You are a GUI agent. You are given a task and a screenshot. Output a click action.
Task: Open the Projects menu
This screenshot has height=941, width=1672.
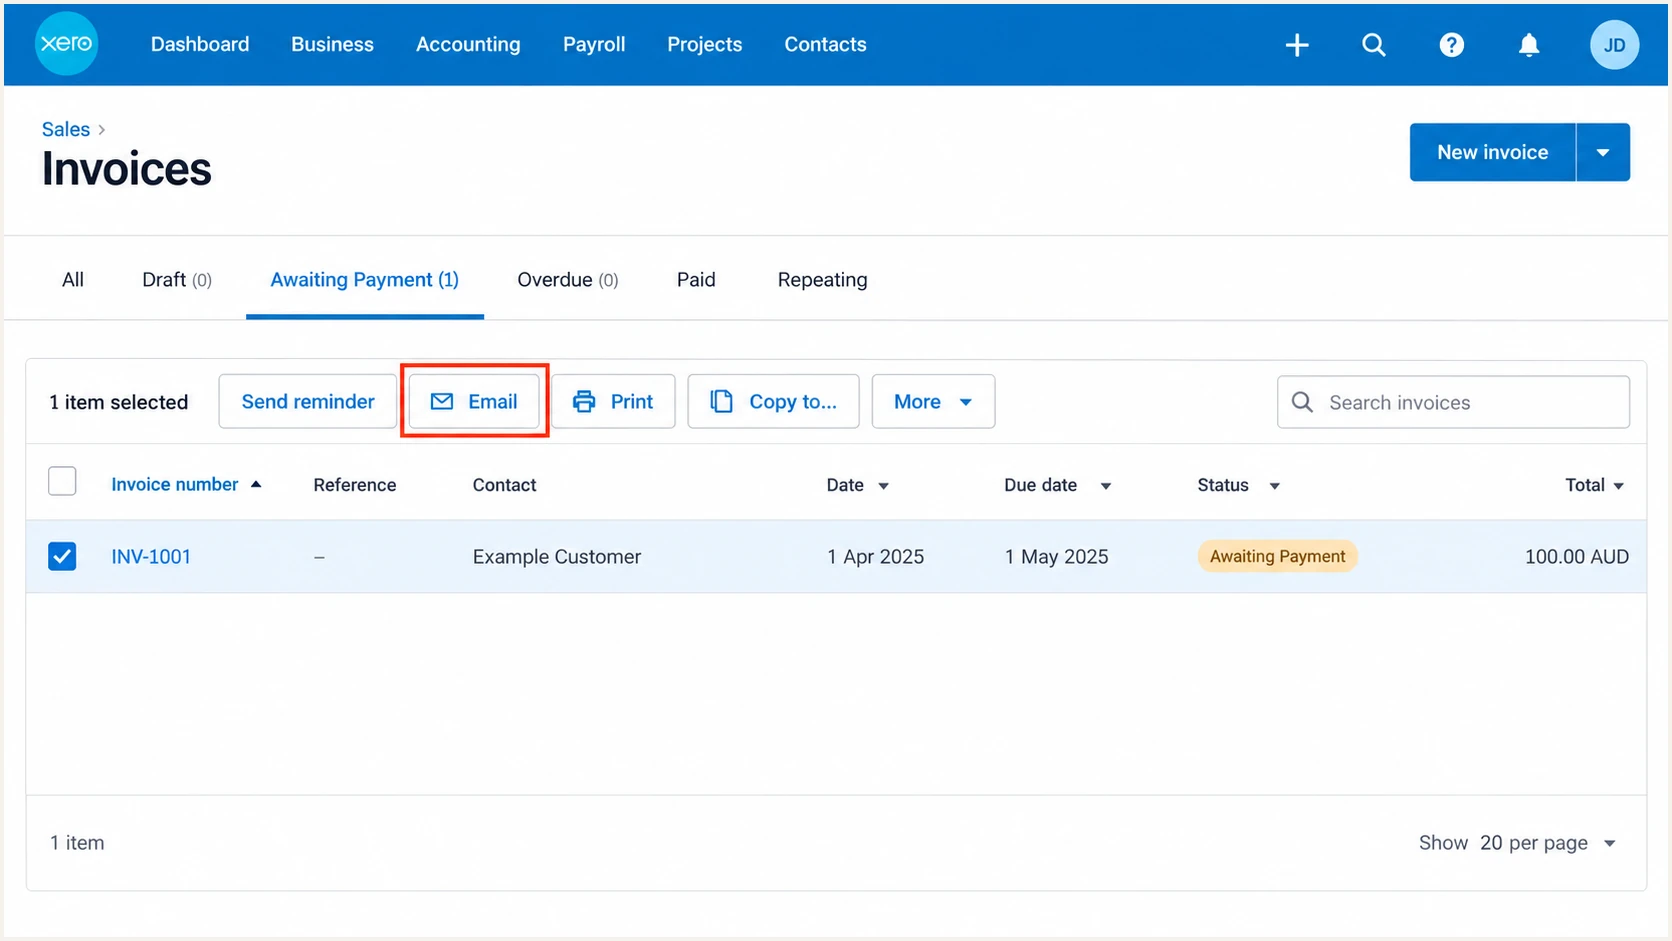click(705, 44)
